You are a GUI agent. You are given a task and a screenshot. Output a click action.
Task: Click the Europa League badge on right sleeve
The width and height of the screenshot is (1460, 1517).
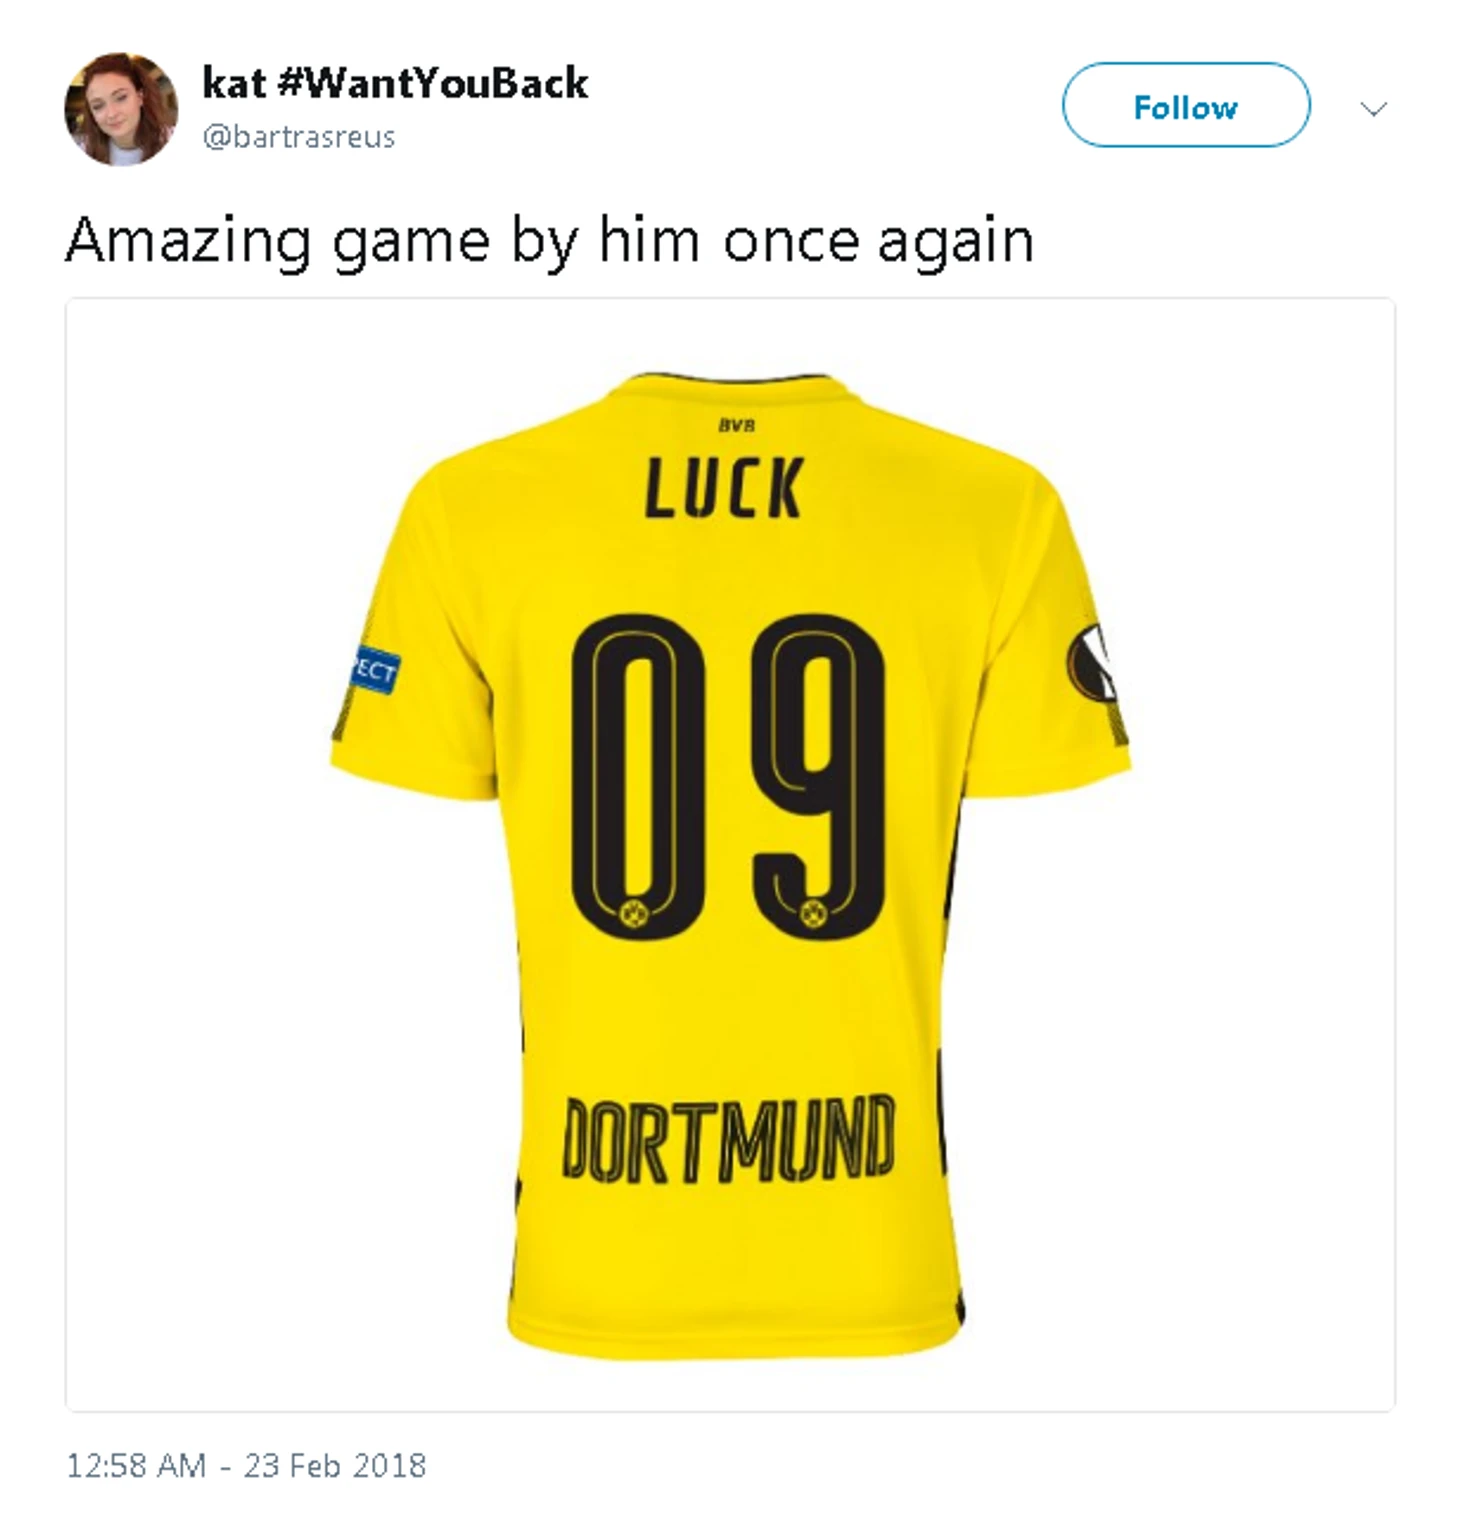[1093, 664]
